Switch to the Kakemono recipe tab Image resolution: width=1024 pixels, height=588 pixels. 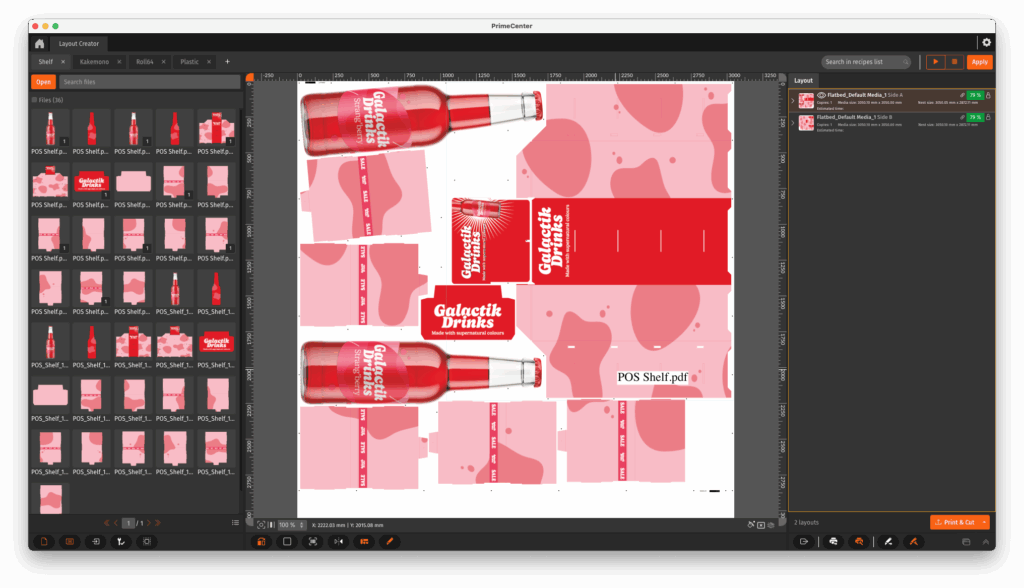94,62
